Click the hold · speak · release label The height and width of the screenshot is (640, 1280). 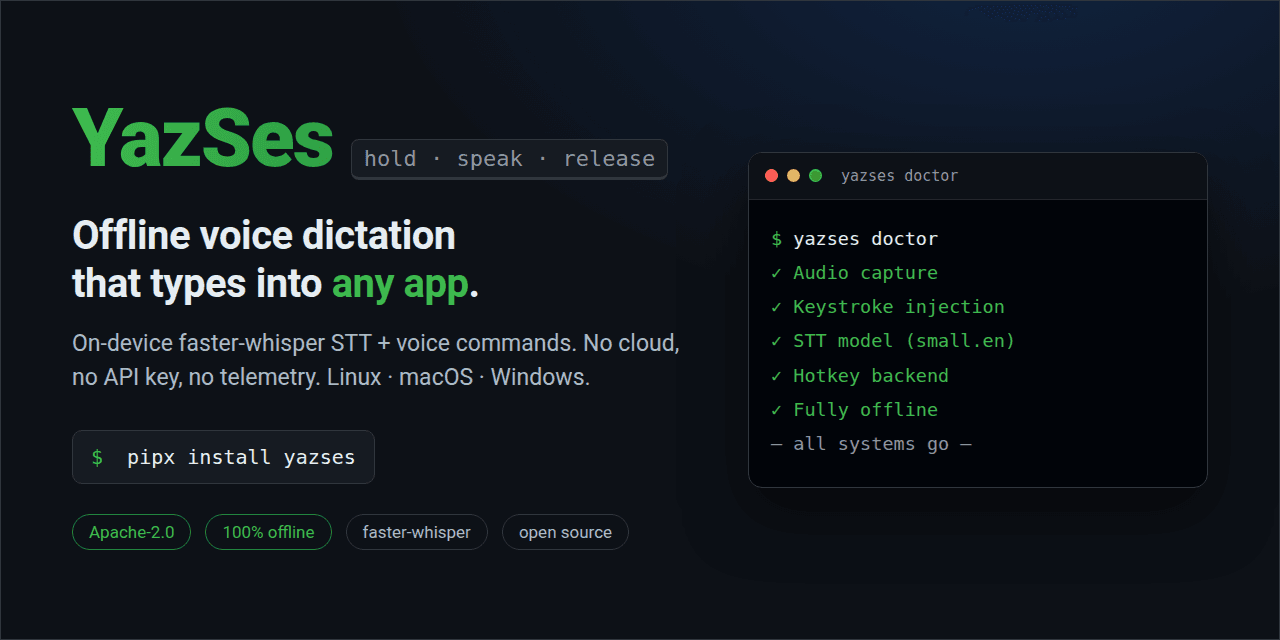tap(509, 159)
